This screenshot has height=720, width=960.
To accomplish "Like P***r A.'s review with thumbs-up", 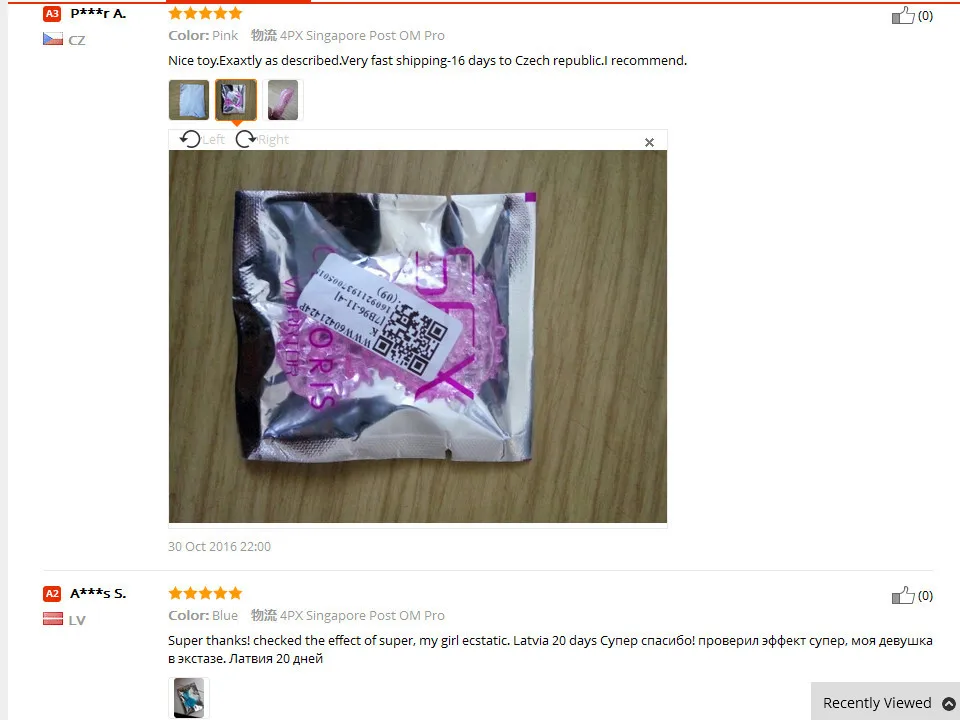I will click(x=903, y=15).
